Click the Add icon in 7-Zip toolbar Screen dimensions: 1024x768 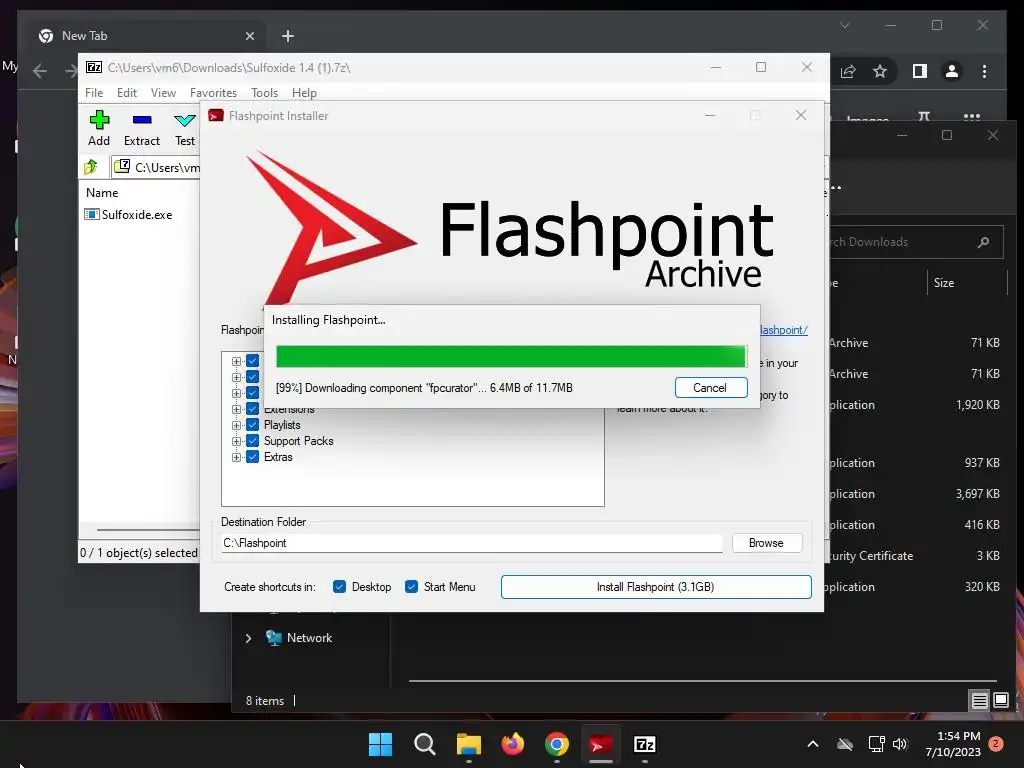pyautogui.click(x=99, y=120)
